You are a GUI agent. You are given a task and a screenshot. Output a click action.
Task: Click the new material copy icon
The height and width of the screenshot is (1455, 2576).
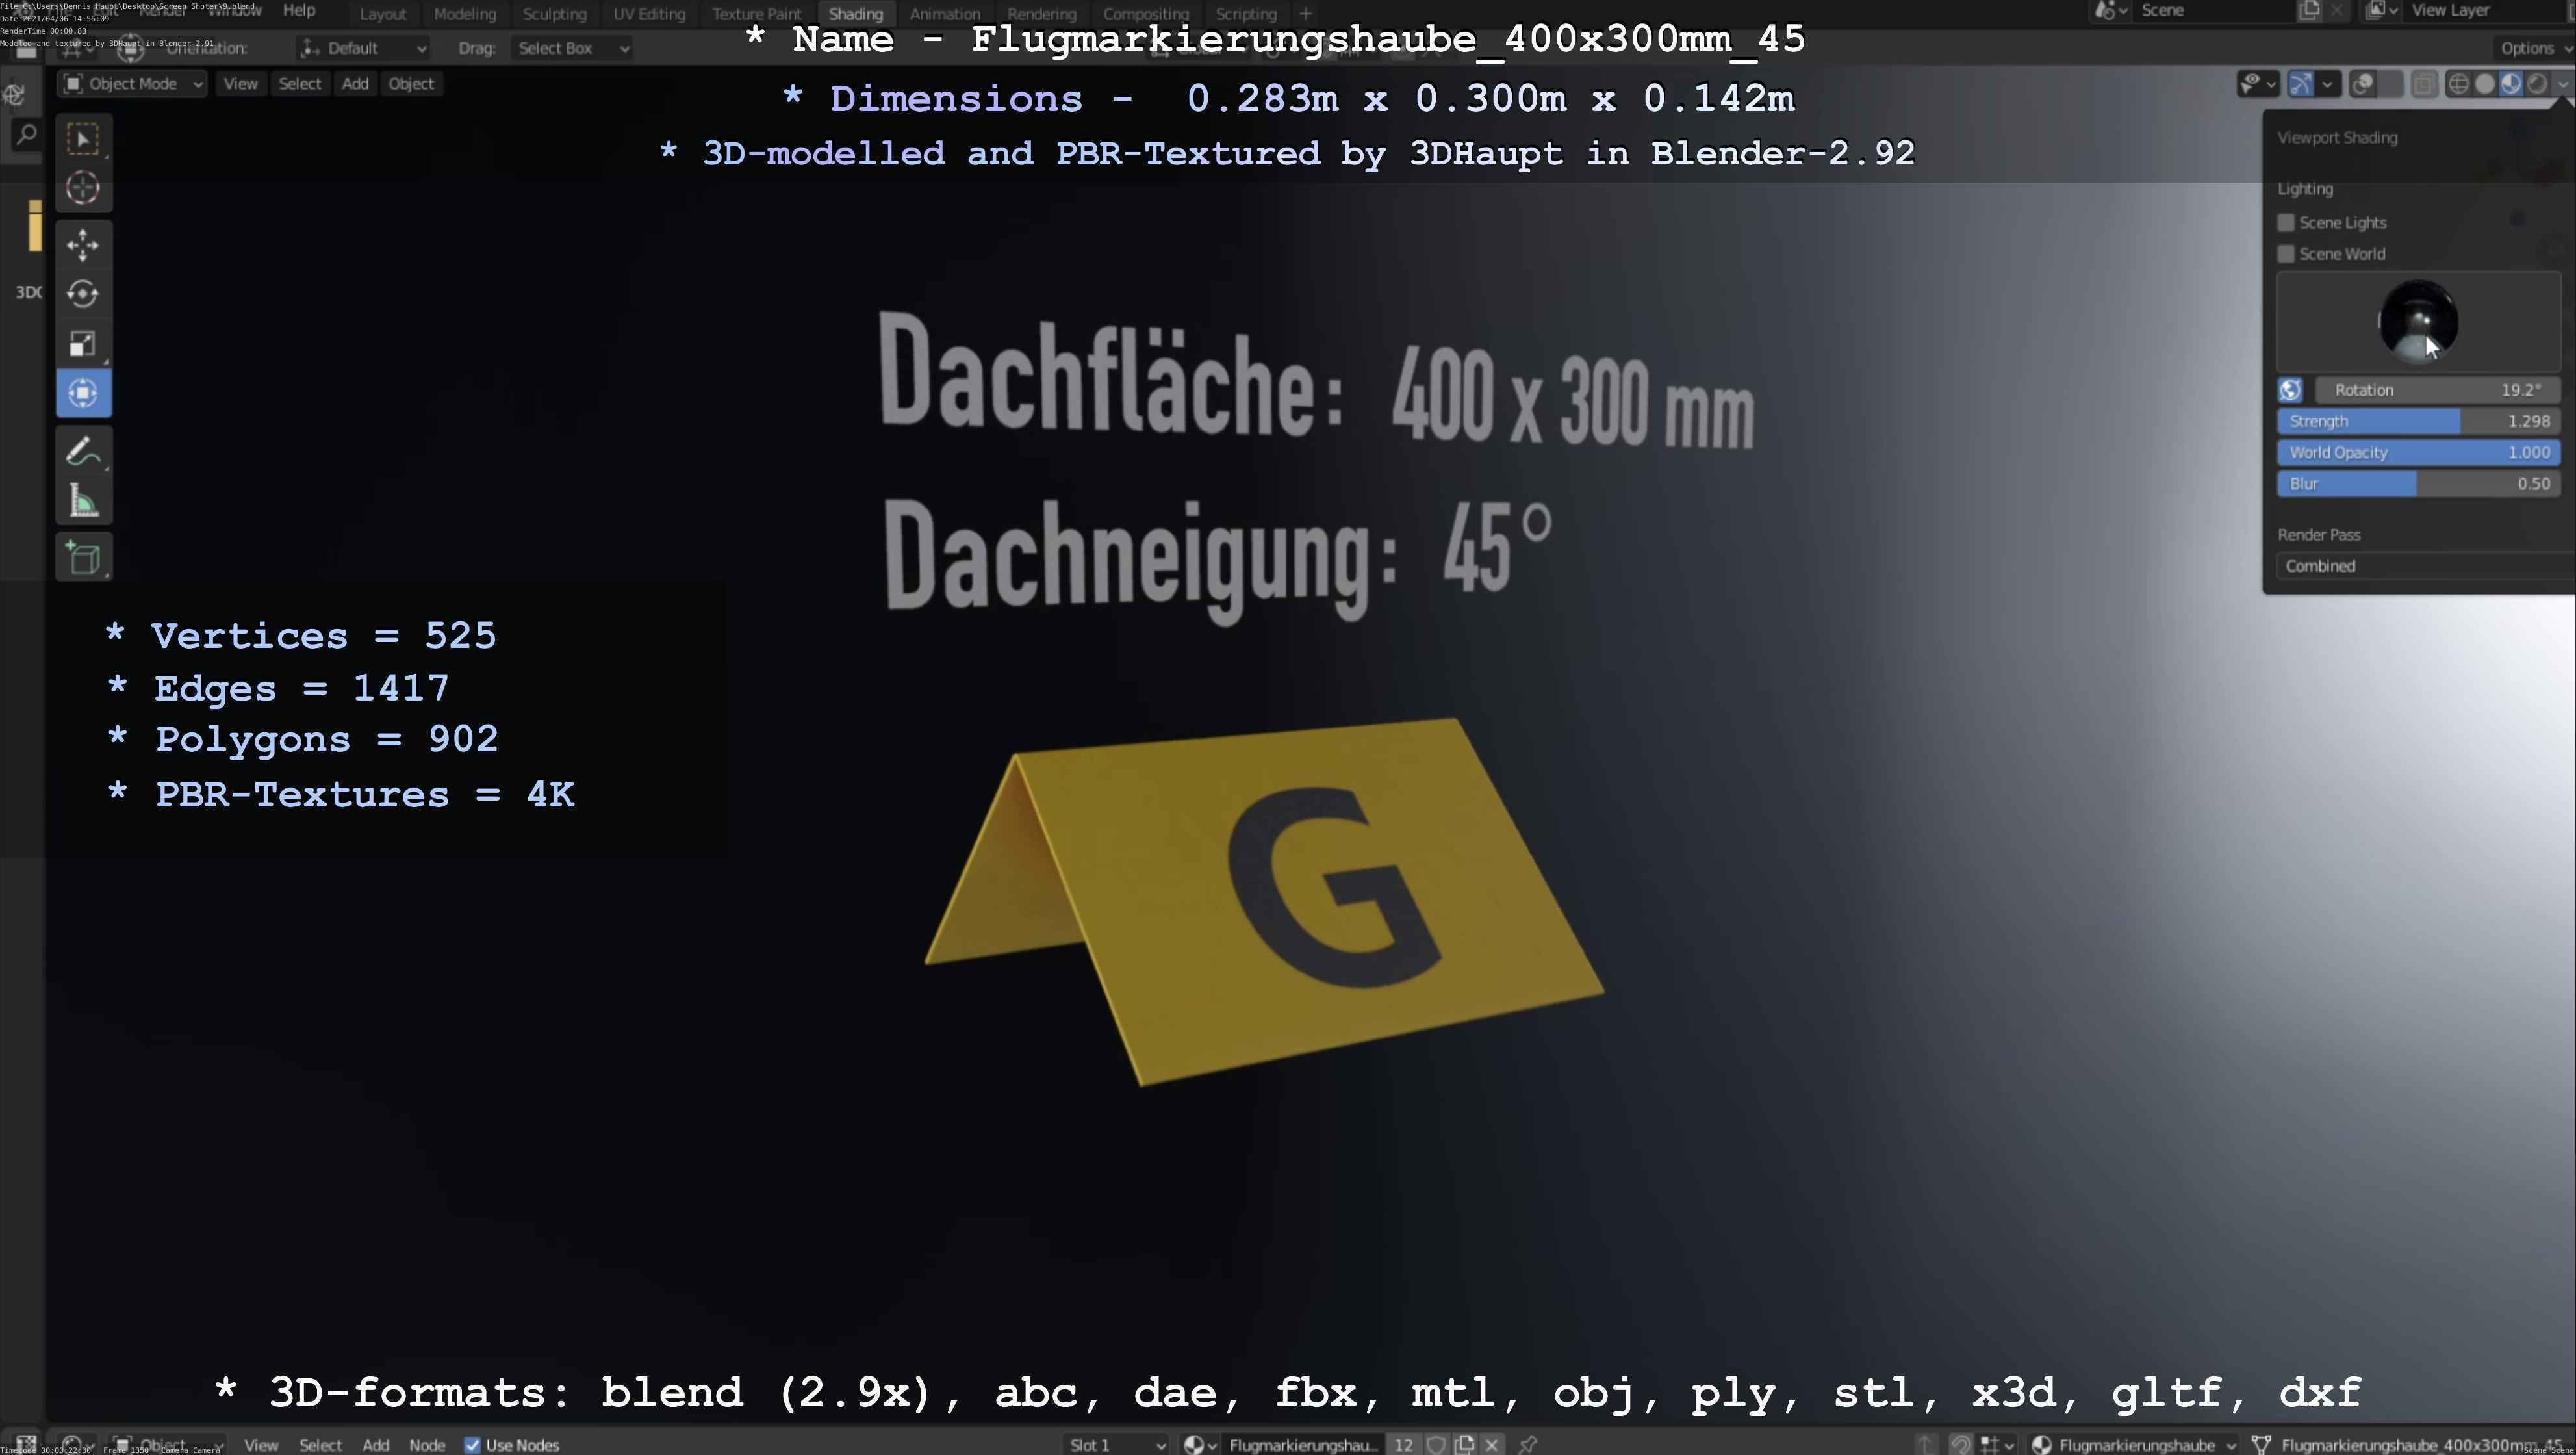(1465, 1445)
